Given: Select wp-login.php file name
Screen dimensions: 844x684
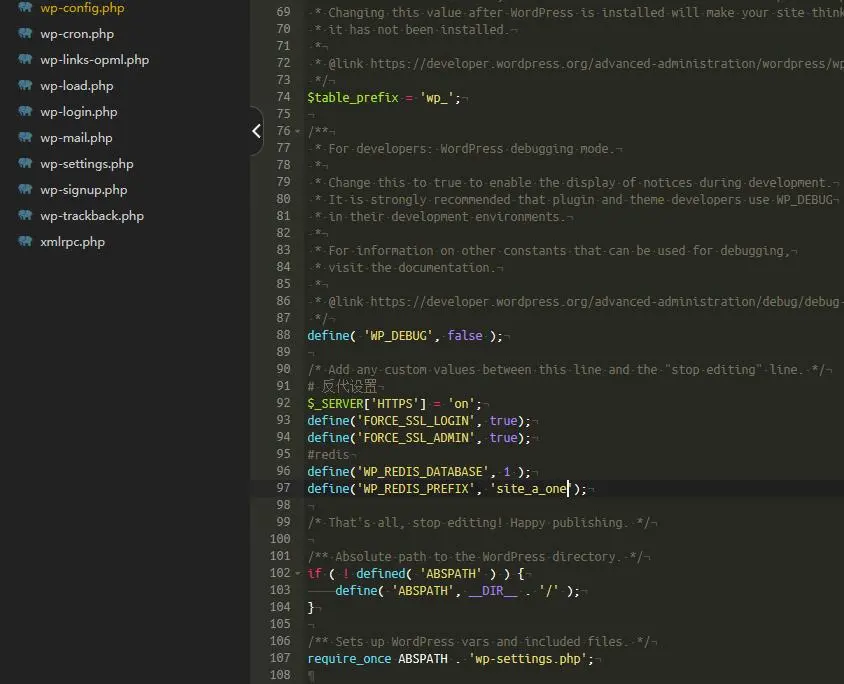Looking at the screenshot, I should [79, 112].
